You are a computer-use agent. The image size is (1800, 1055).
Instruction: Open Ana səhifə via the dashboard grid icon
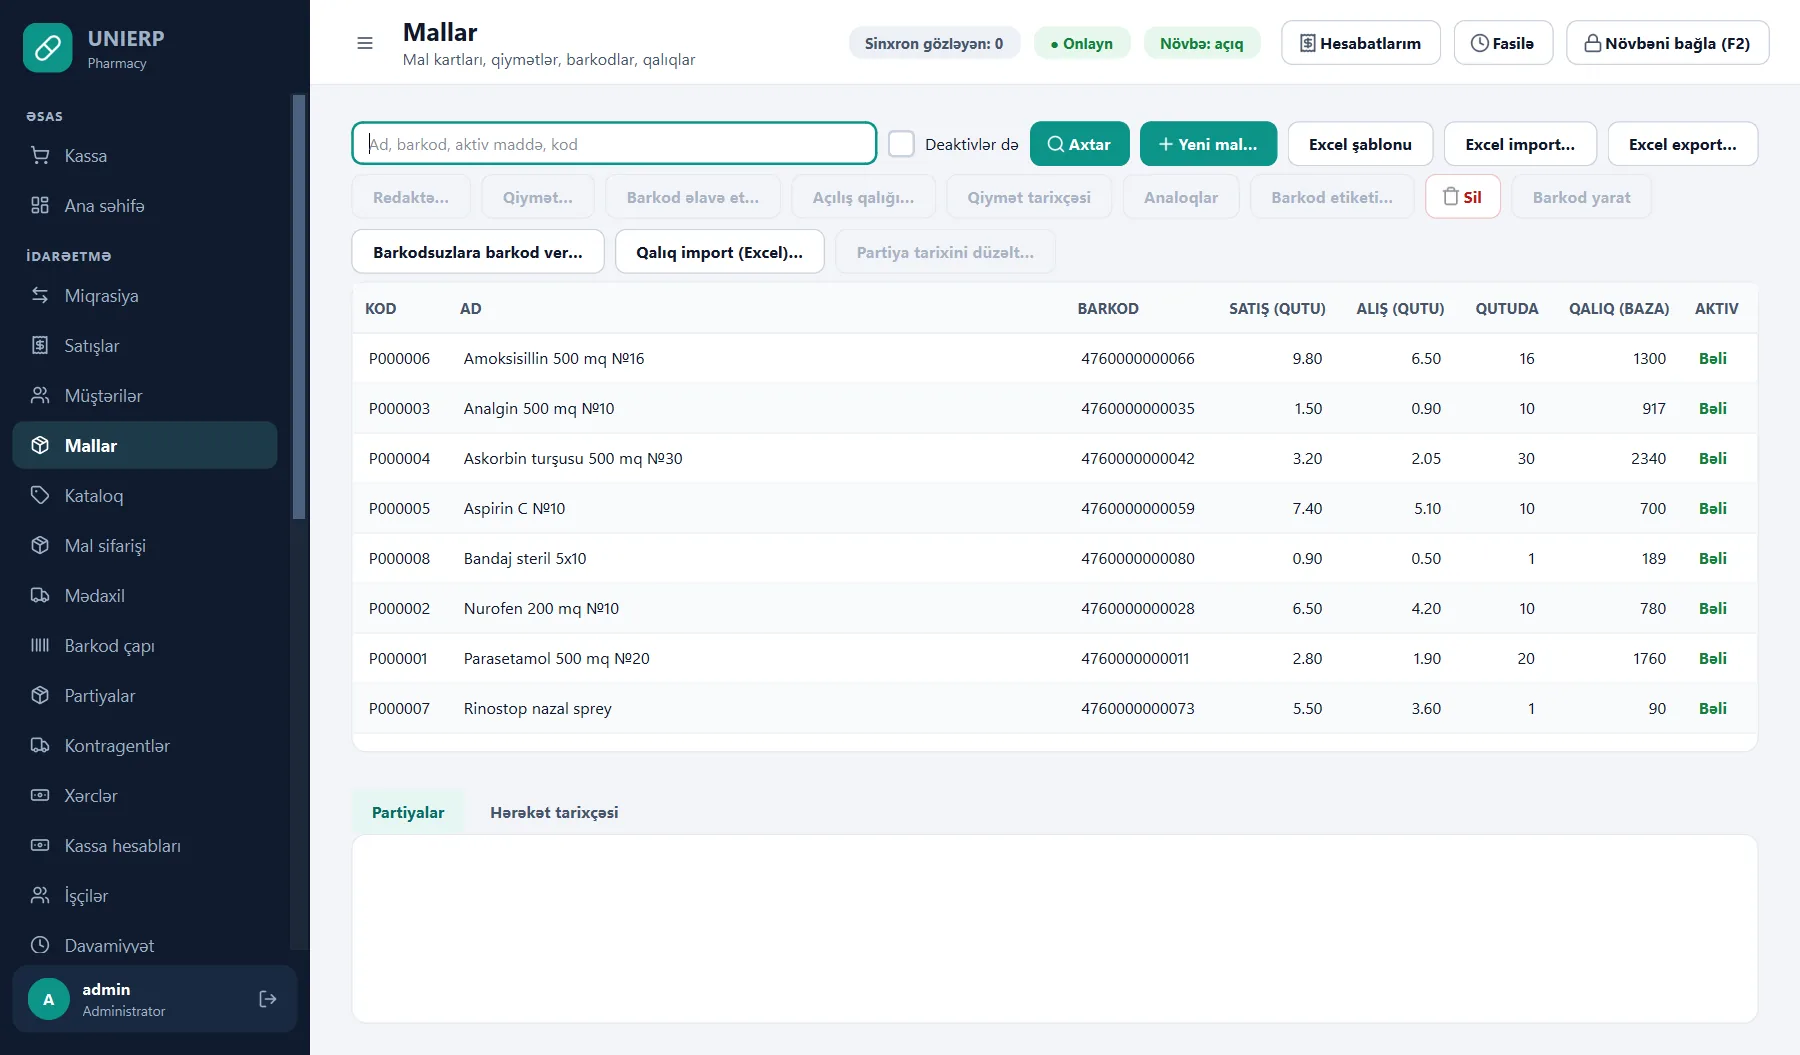coord(40,206)
